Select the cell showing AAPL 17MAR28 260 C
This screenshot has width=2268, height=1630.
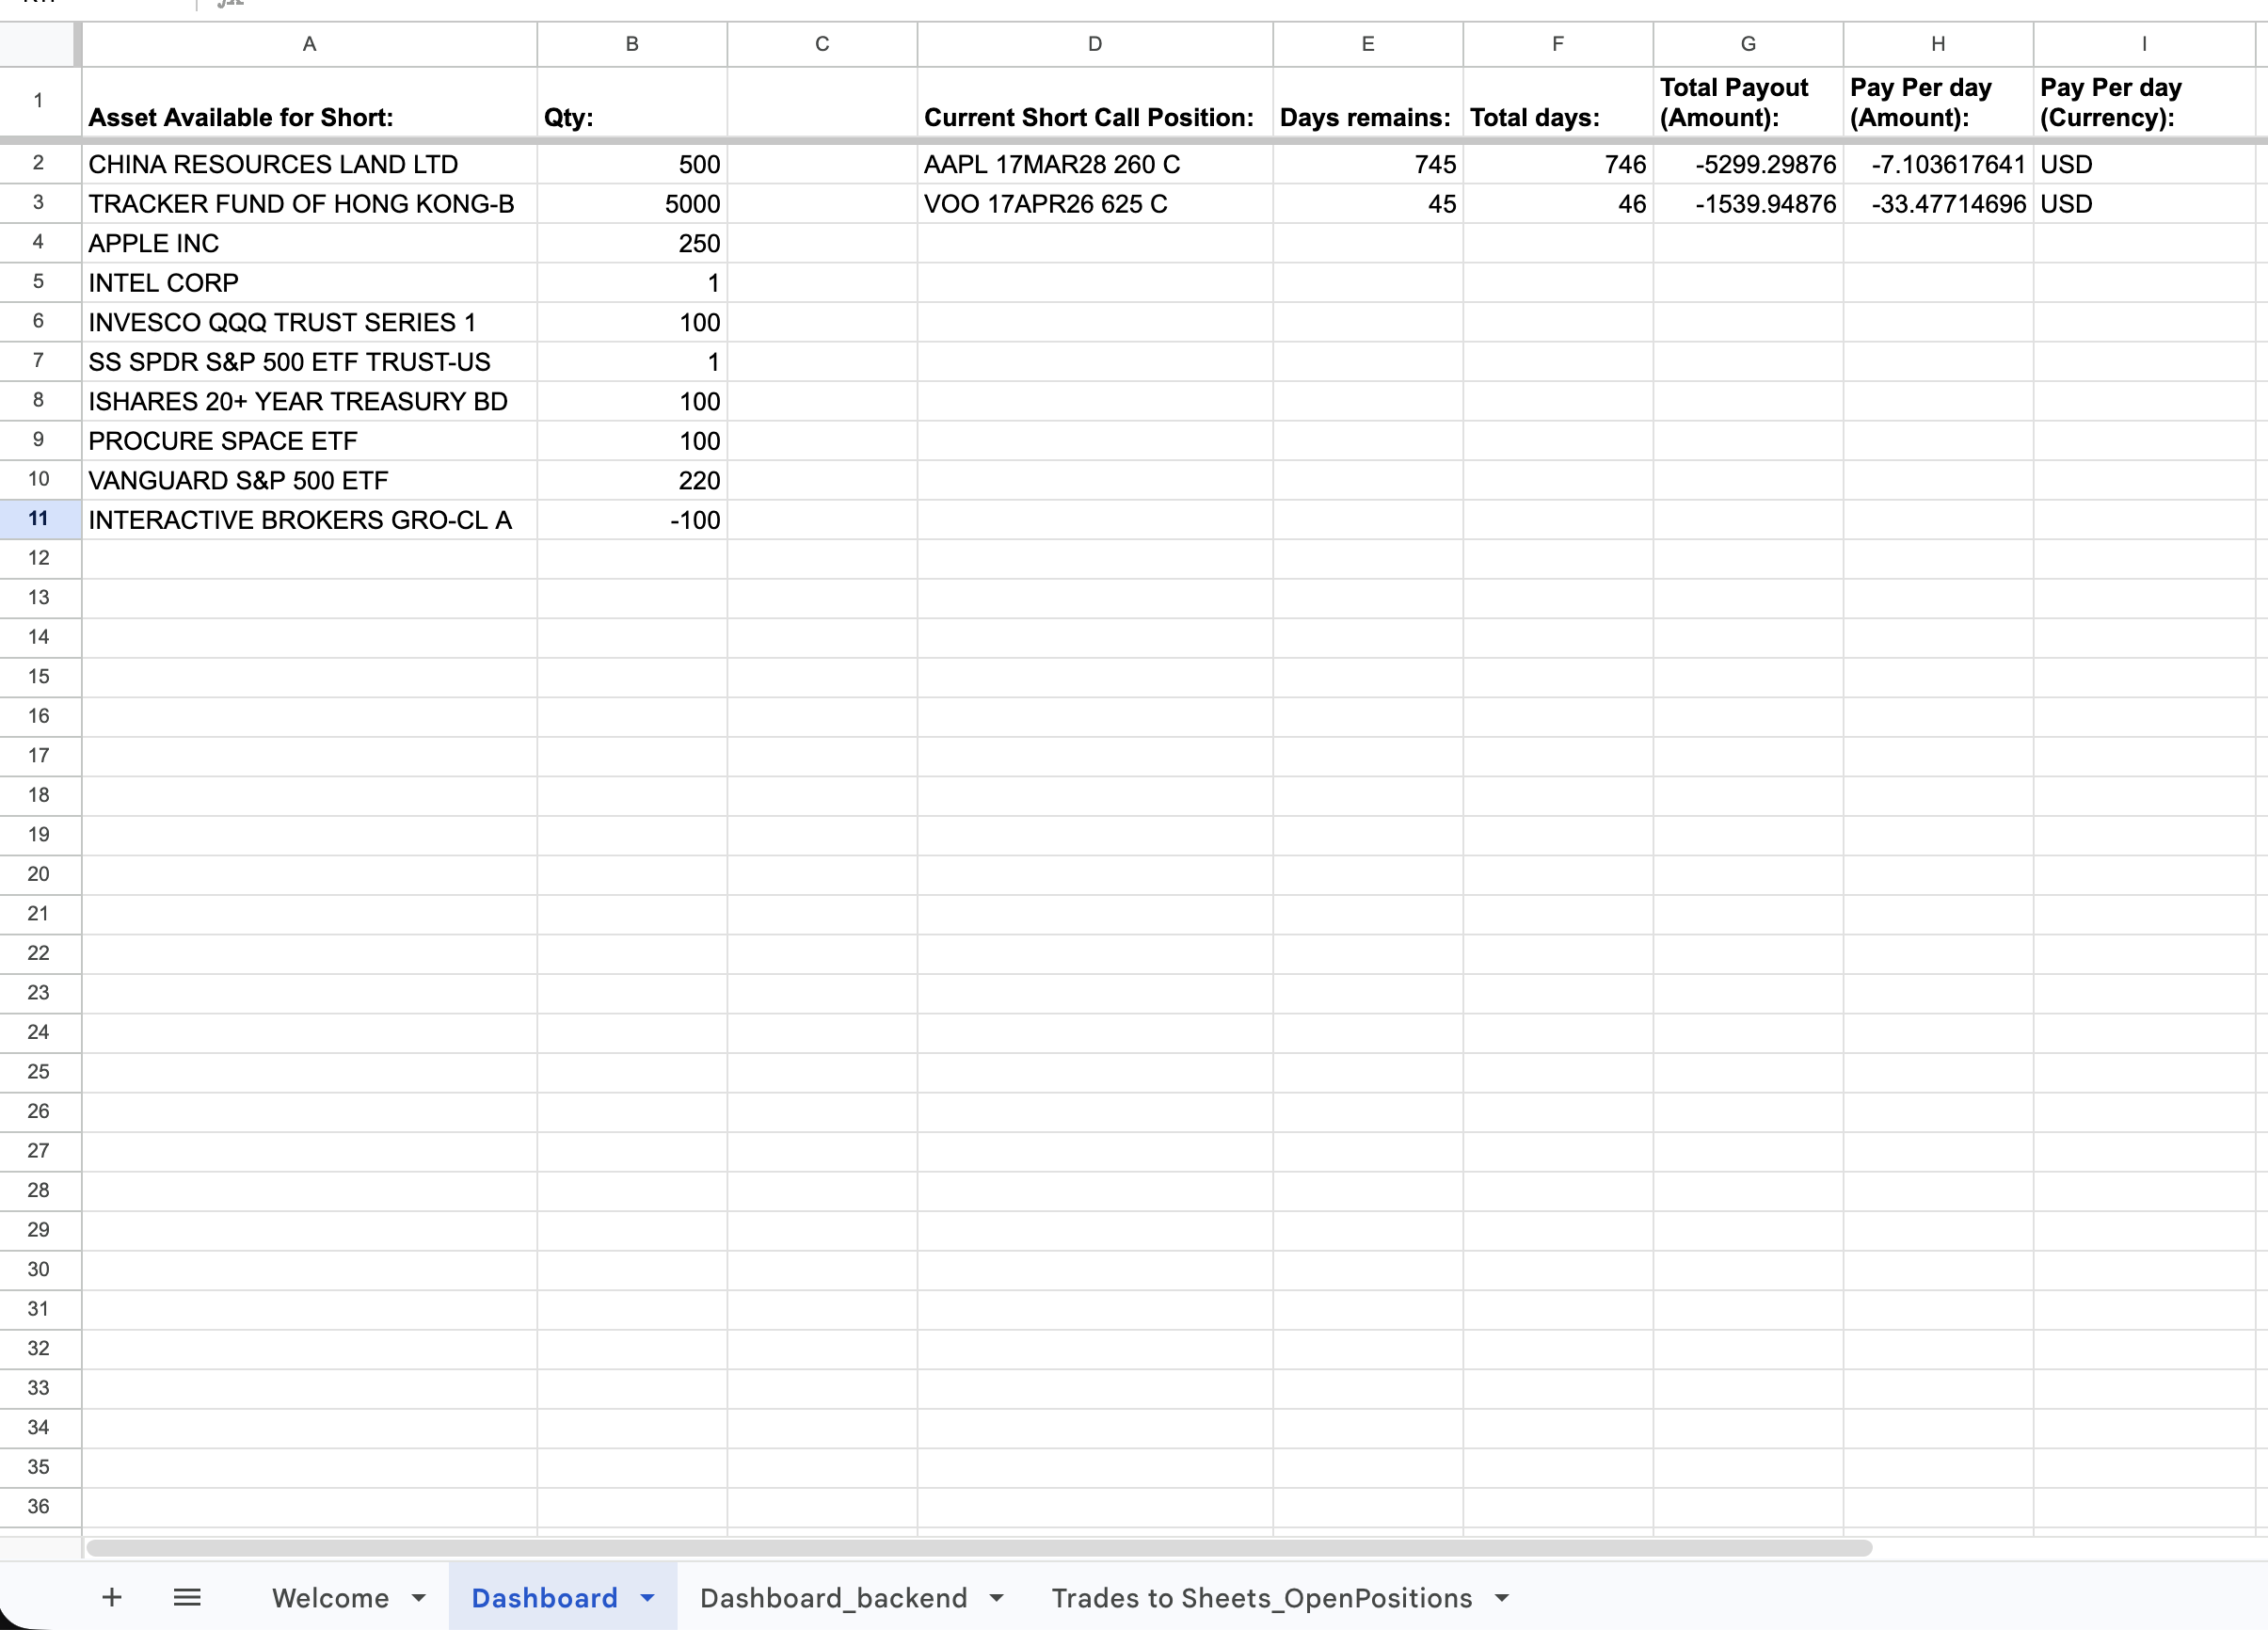(1094, 164)
